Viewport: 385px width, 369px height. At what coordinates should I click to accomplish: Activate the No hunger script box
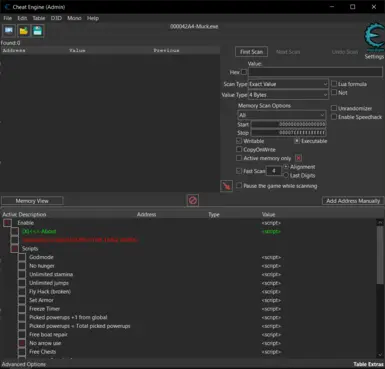click(22, 266)
